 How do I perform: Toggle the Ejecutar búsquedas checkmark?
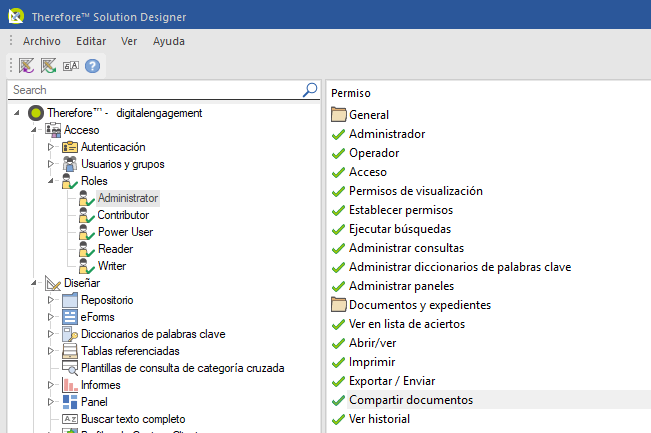(338, 229)
